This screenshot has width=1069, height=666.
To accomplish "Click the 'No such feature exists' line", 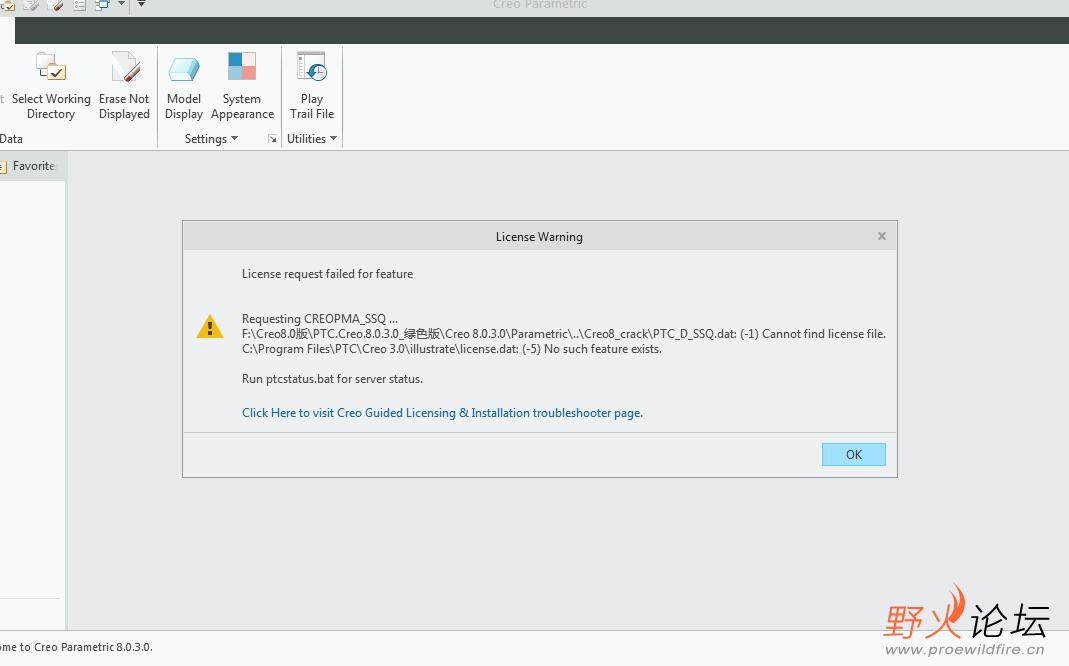I will coord(451,349).
